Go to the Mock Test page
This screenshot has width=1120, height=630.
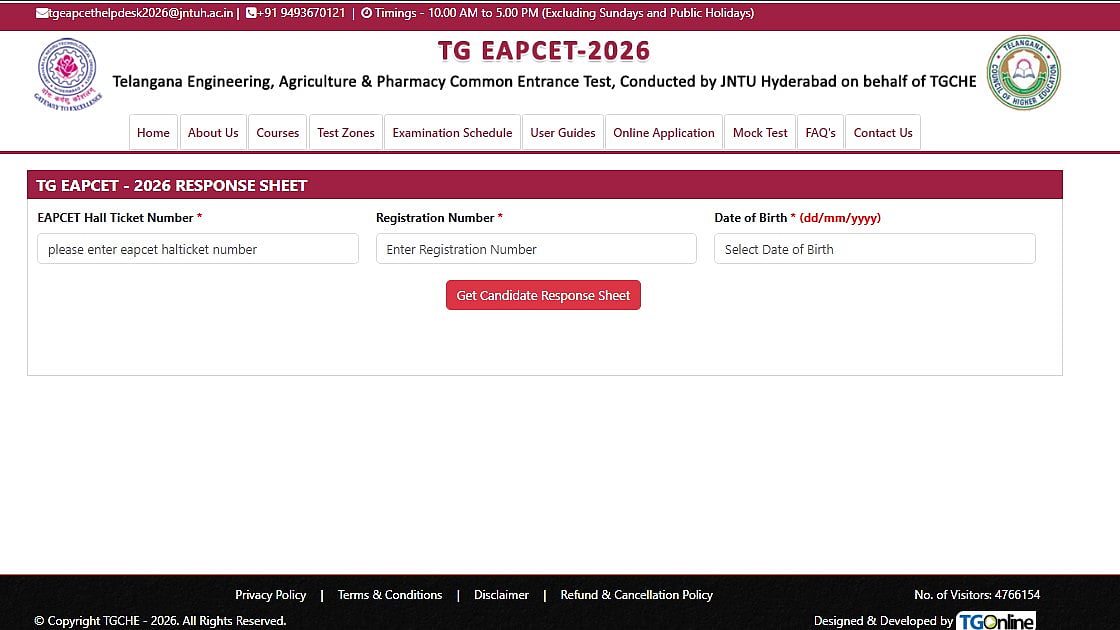coord(760,133)
